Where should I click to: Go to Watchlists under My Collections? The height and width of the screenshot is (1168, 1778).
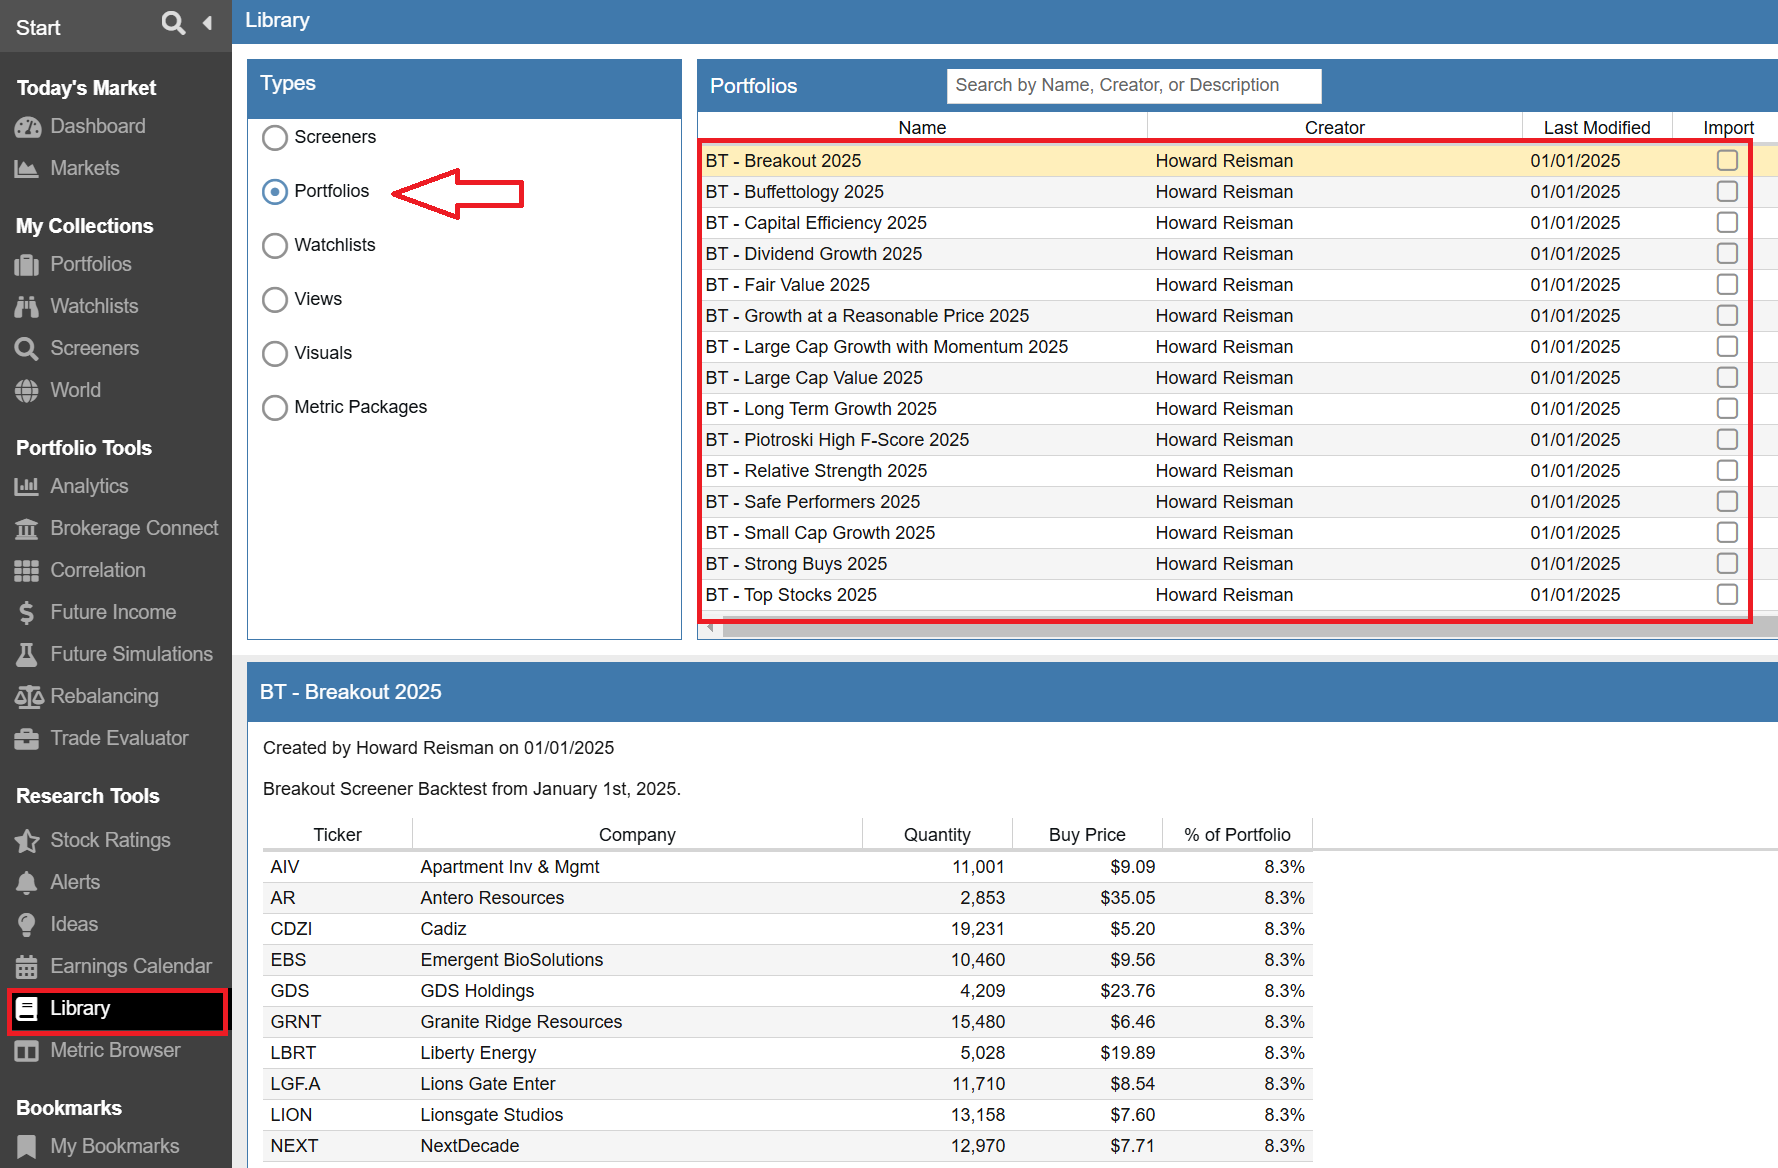pos(94,307)
